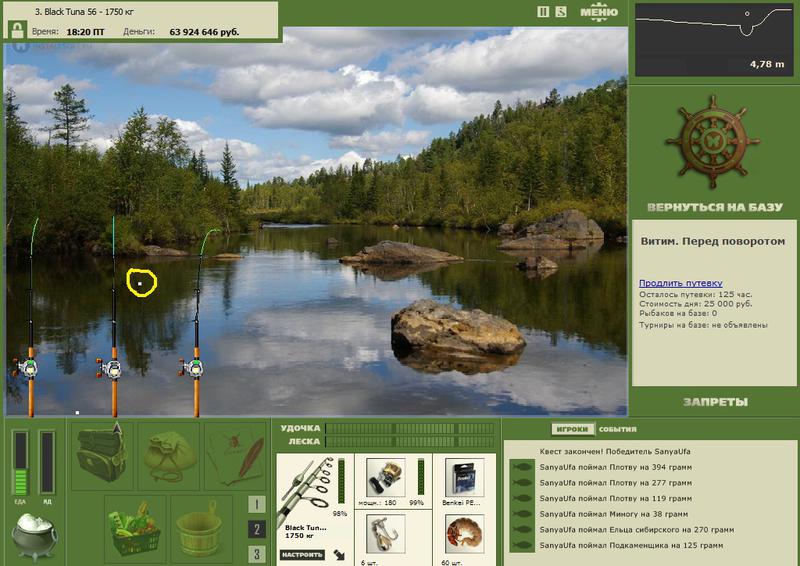The width and height of the screenshot is (800, 566).
Task: Select rod slot 1
Action: pyautogui.click(x=257, y=504)
